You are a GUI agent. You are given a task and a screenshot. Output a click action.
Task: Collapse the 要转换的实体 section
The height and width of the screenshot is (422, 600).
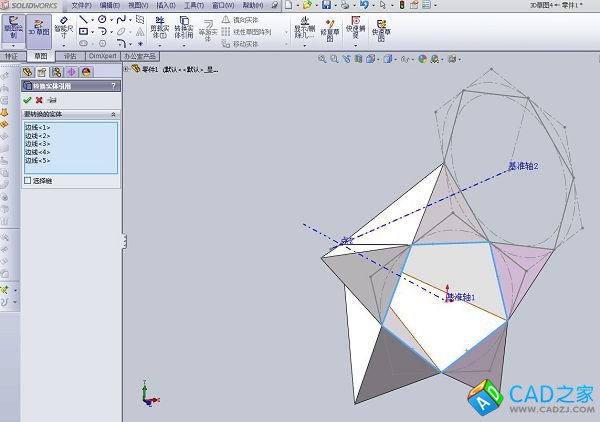113,114
